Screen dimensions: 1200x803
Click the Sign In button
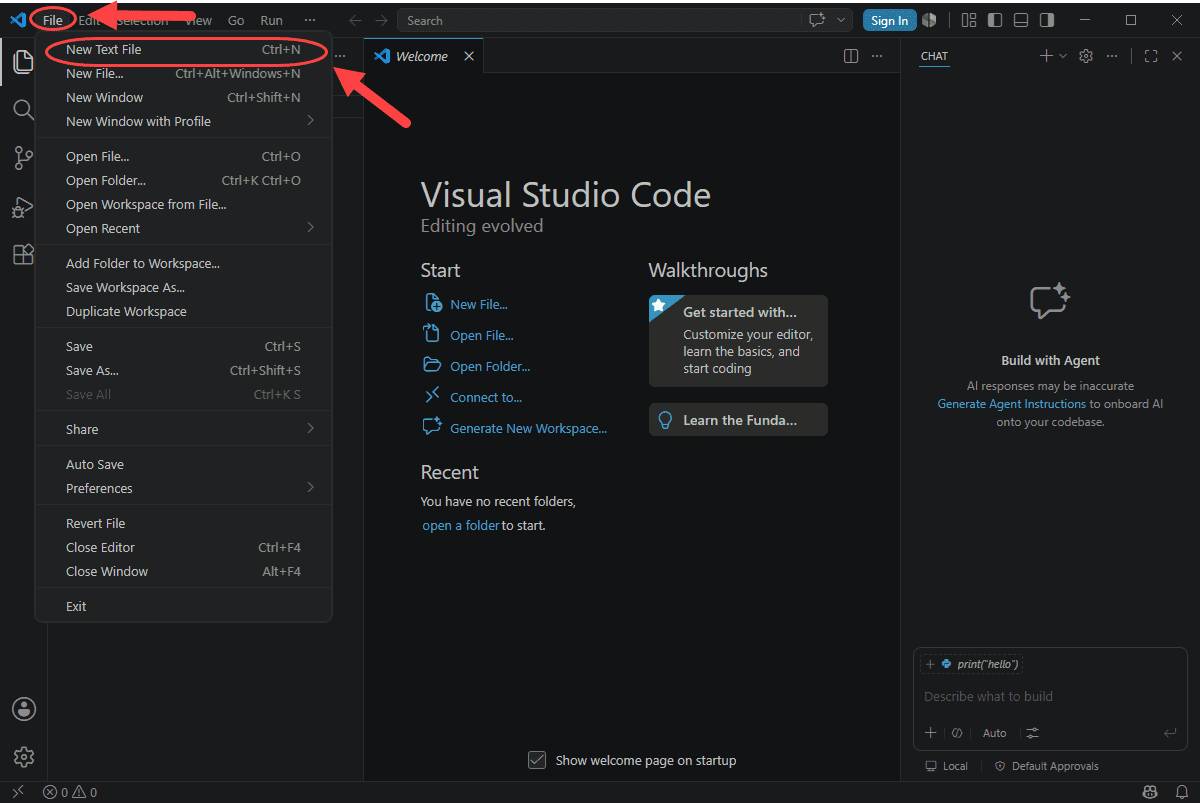coord(889,20)
